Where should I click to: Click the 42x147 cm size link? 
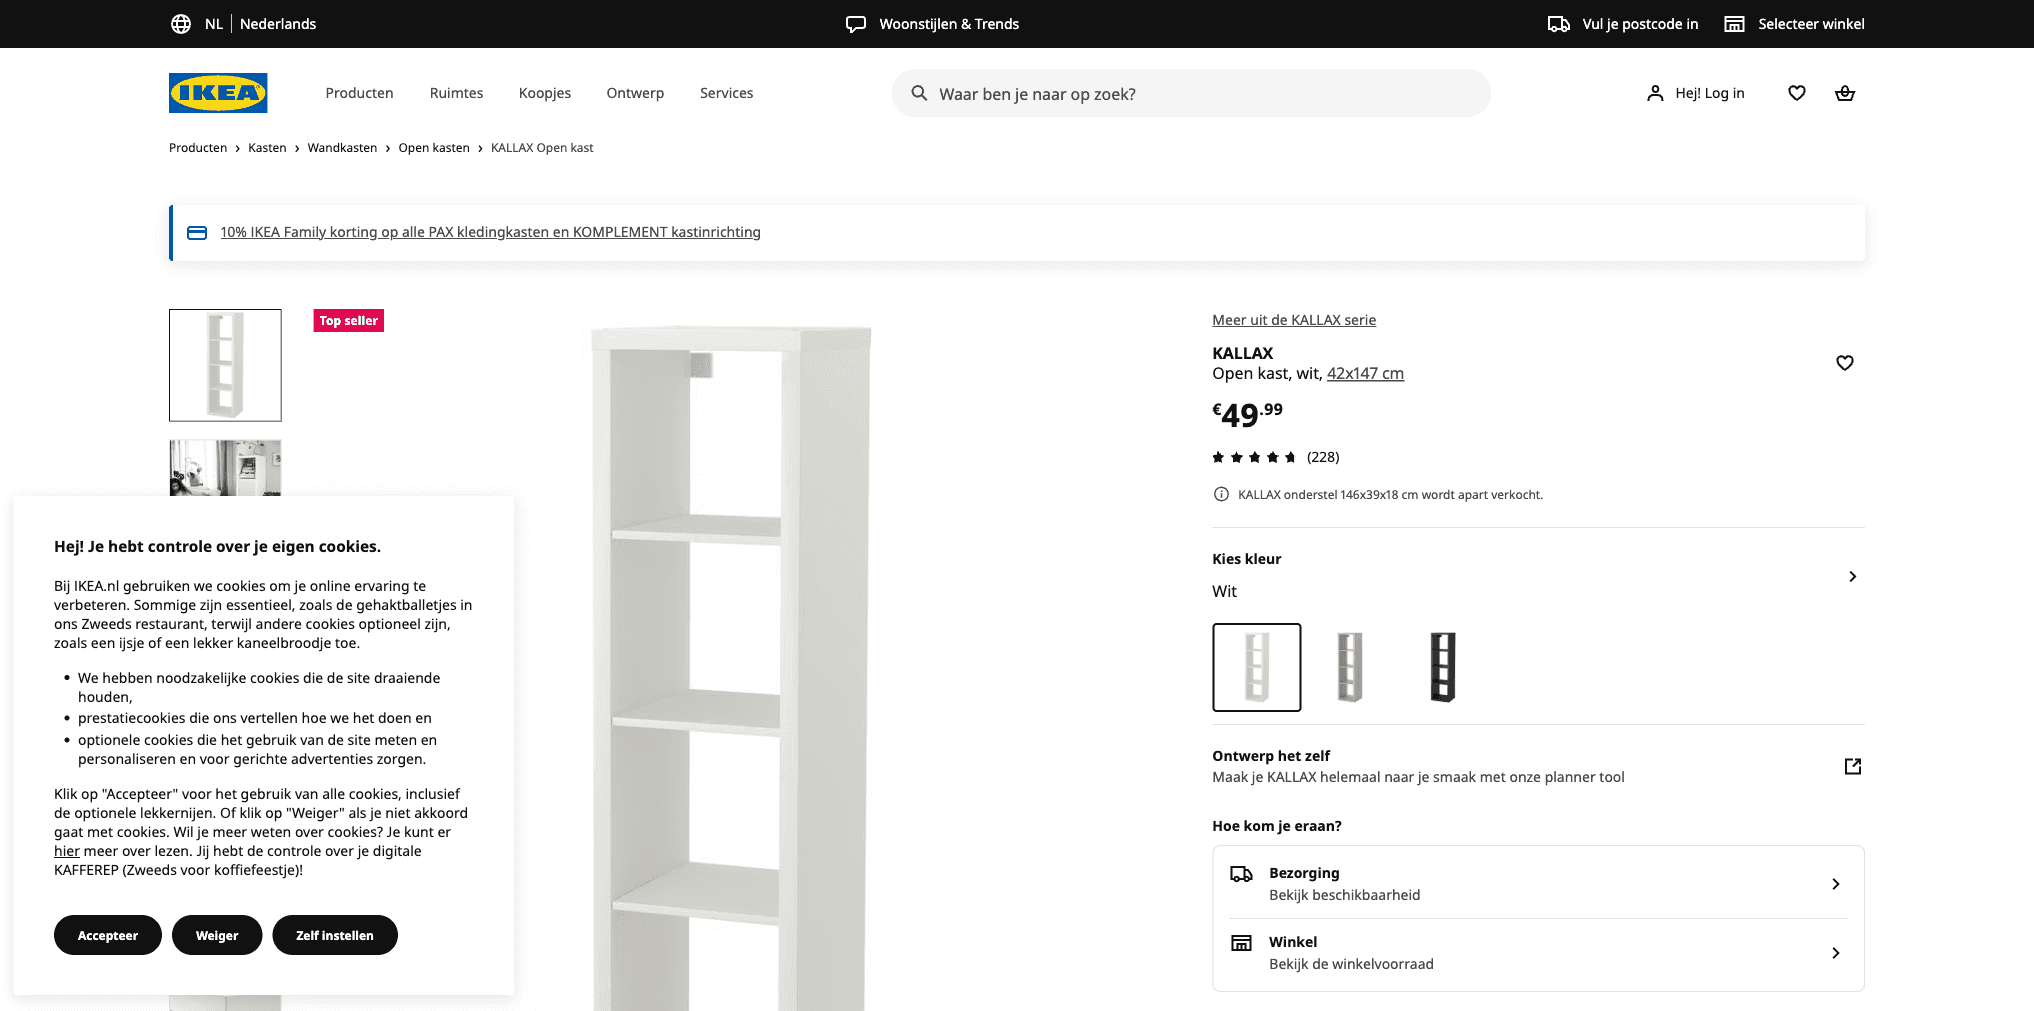(x=1365, y=373)
